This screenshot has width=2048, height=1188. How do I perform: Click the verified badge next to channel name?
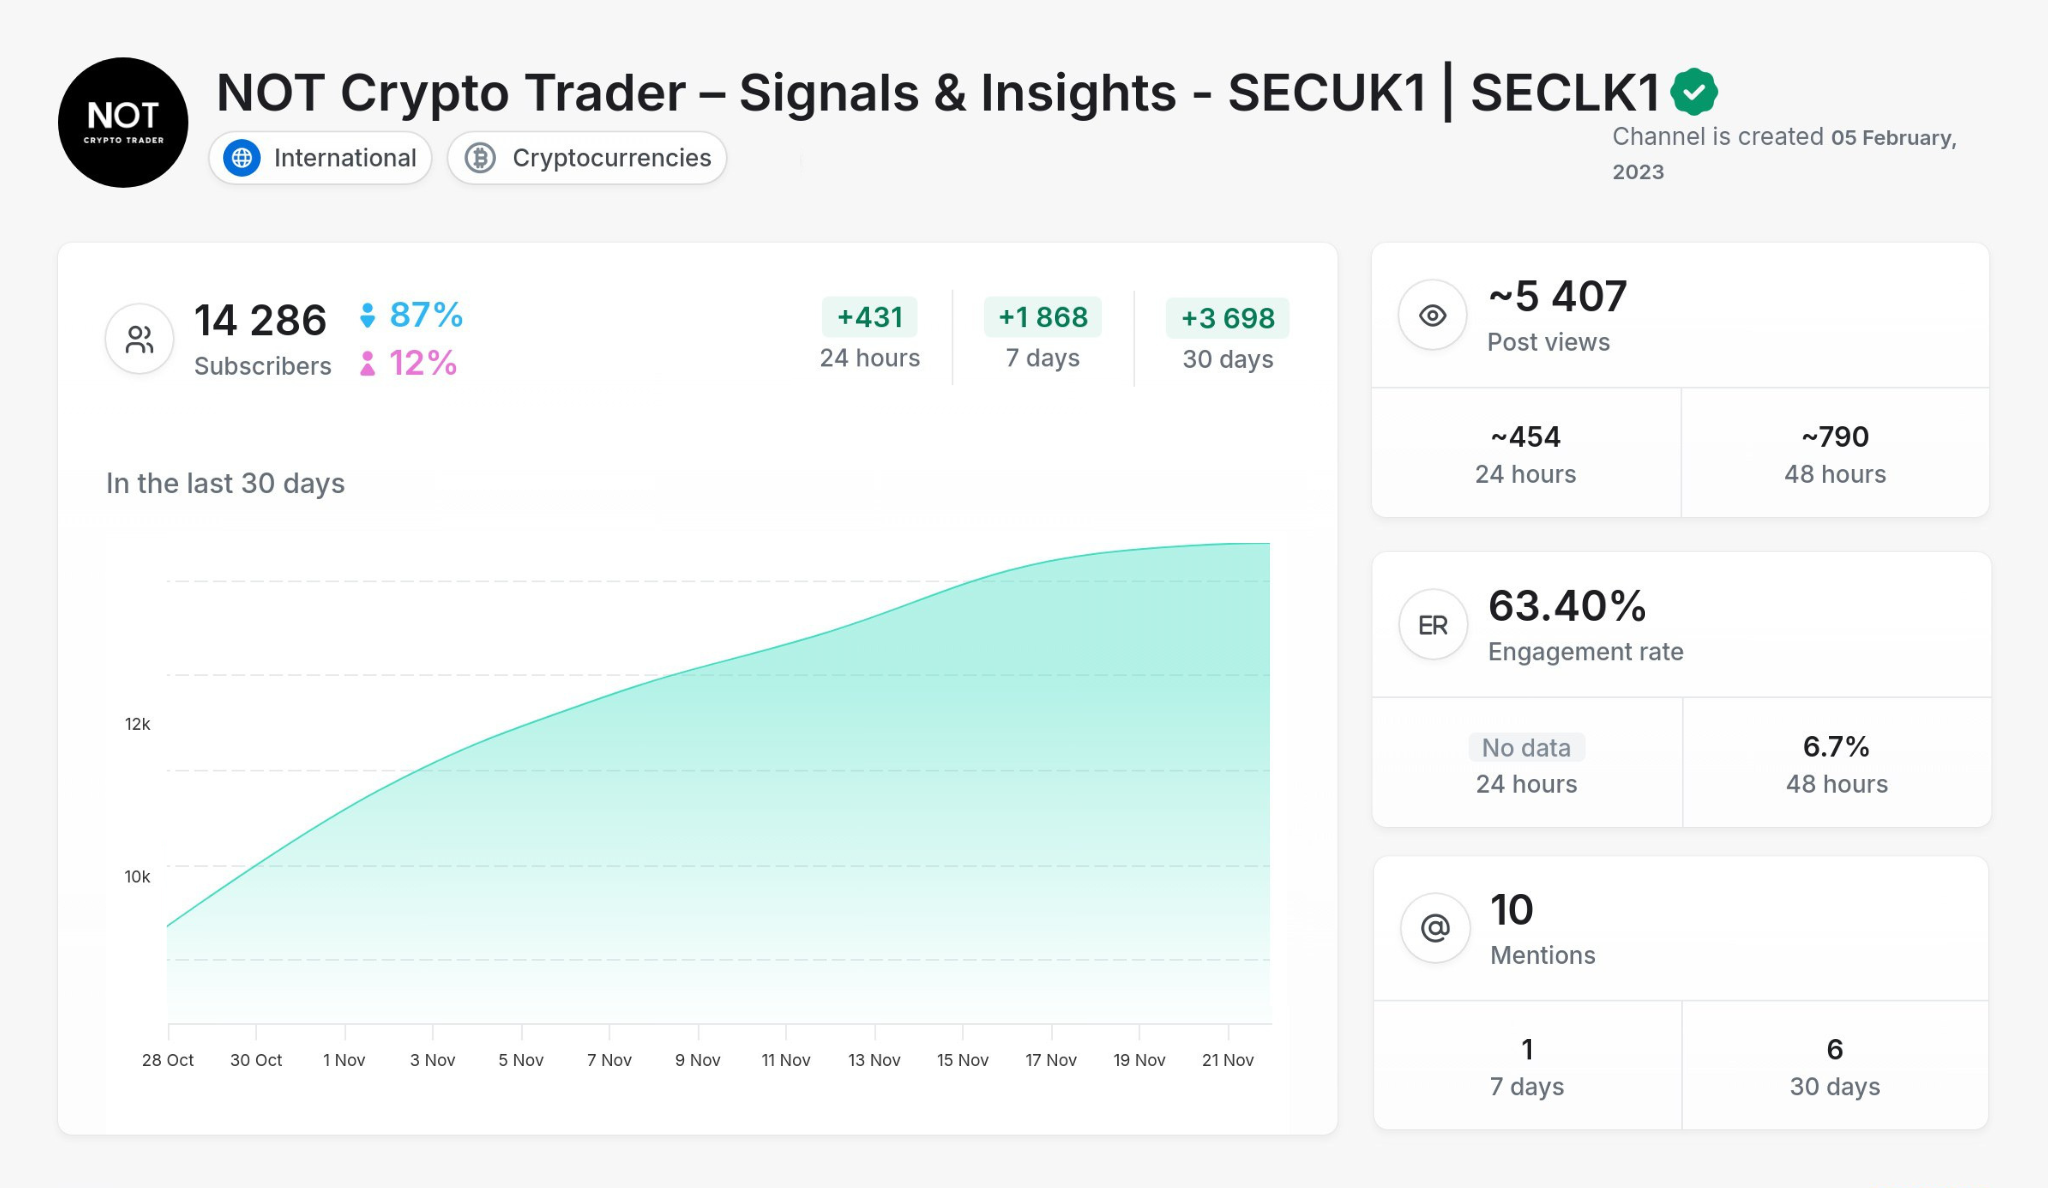pyautogui.click(x=1695, y=91)
